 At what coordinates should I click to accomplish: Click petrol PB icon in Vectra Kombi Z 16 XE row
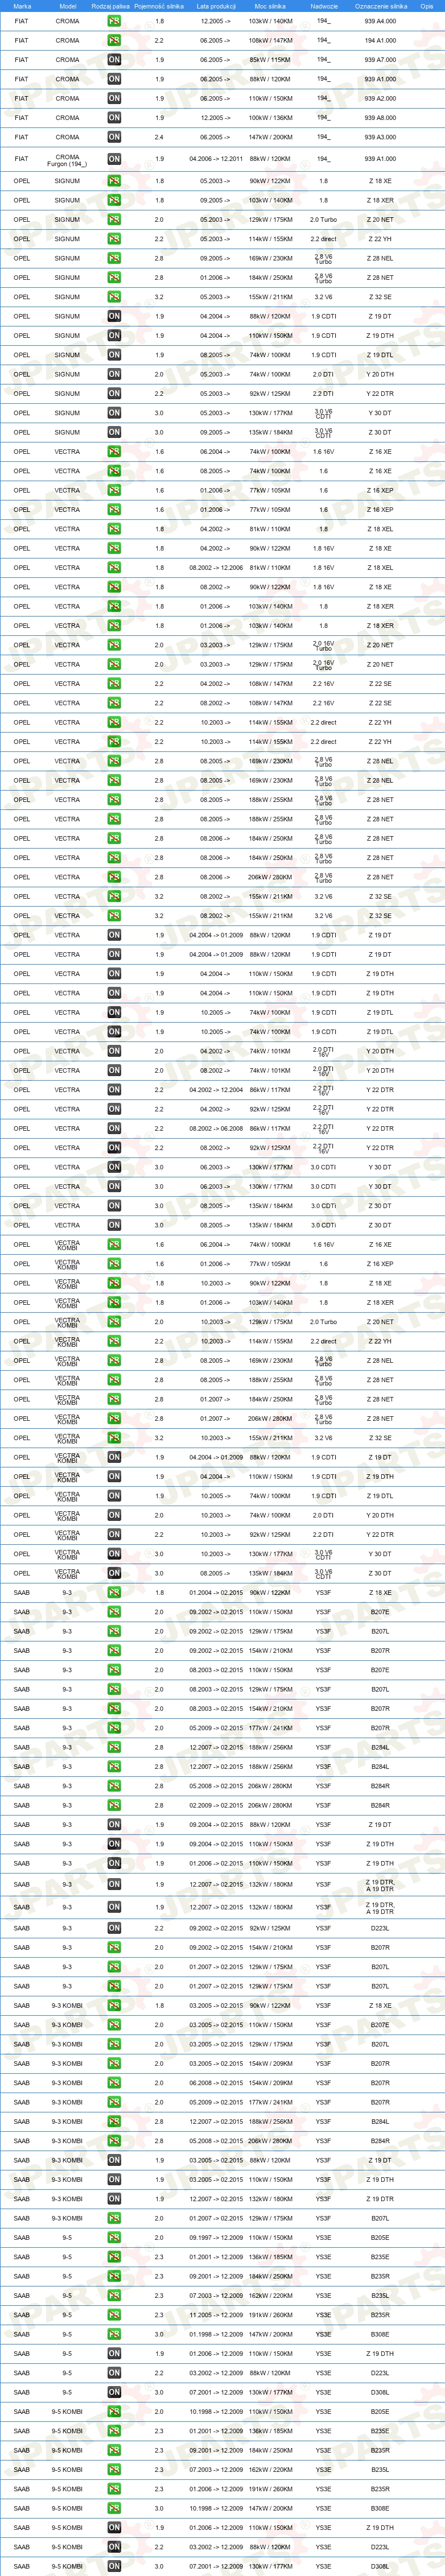coord(114,1245)
